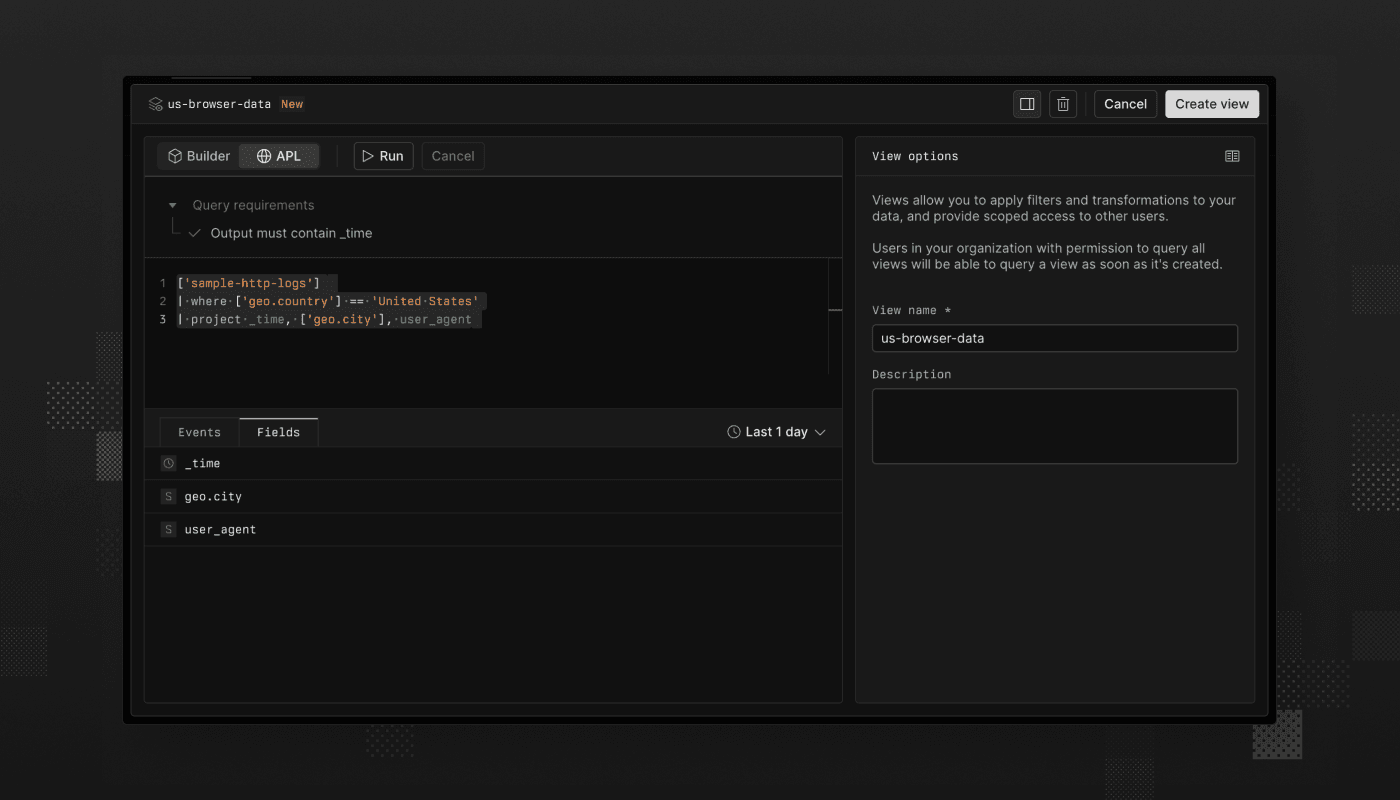Viewport: 1400px width, 800px height.
Task: Toggle the side panel layout icon
Action: click(x=1026, y=103)
